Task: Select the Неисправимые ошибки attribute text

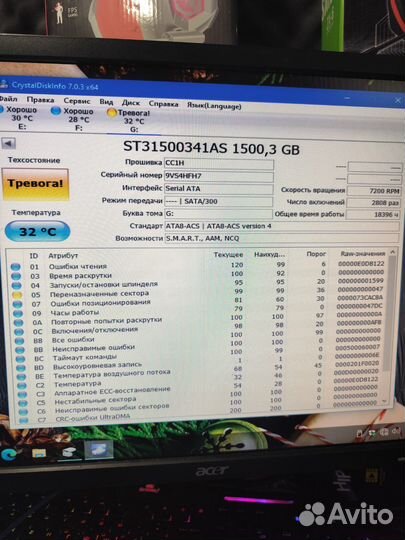Action: [93, 348]
